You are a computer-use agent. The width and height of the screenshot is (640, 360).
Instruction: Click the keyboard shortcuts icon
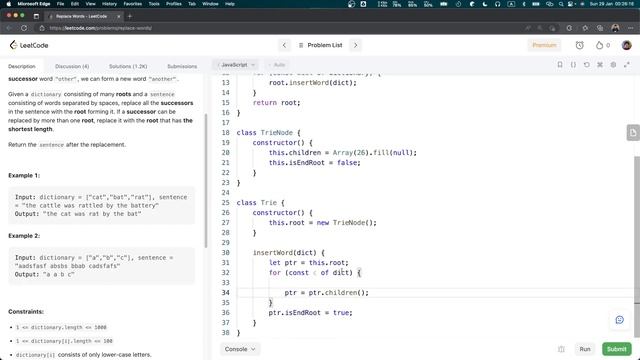point(600,65)
